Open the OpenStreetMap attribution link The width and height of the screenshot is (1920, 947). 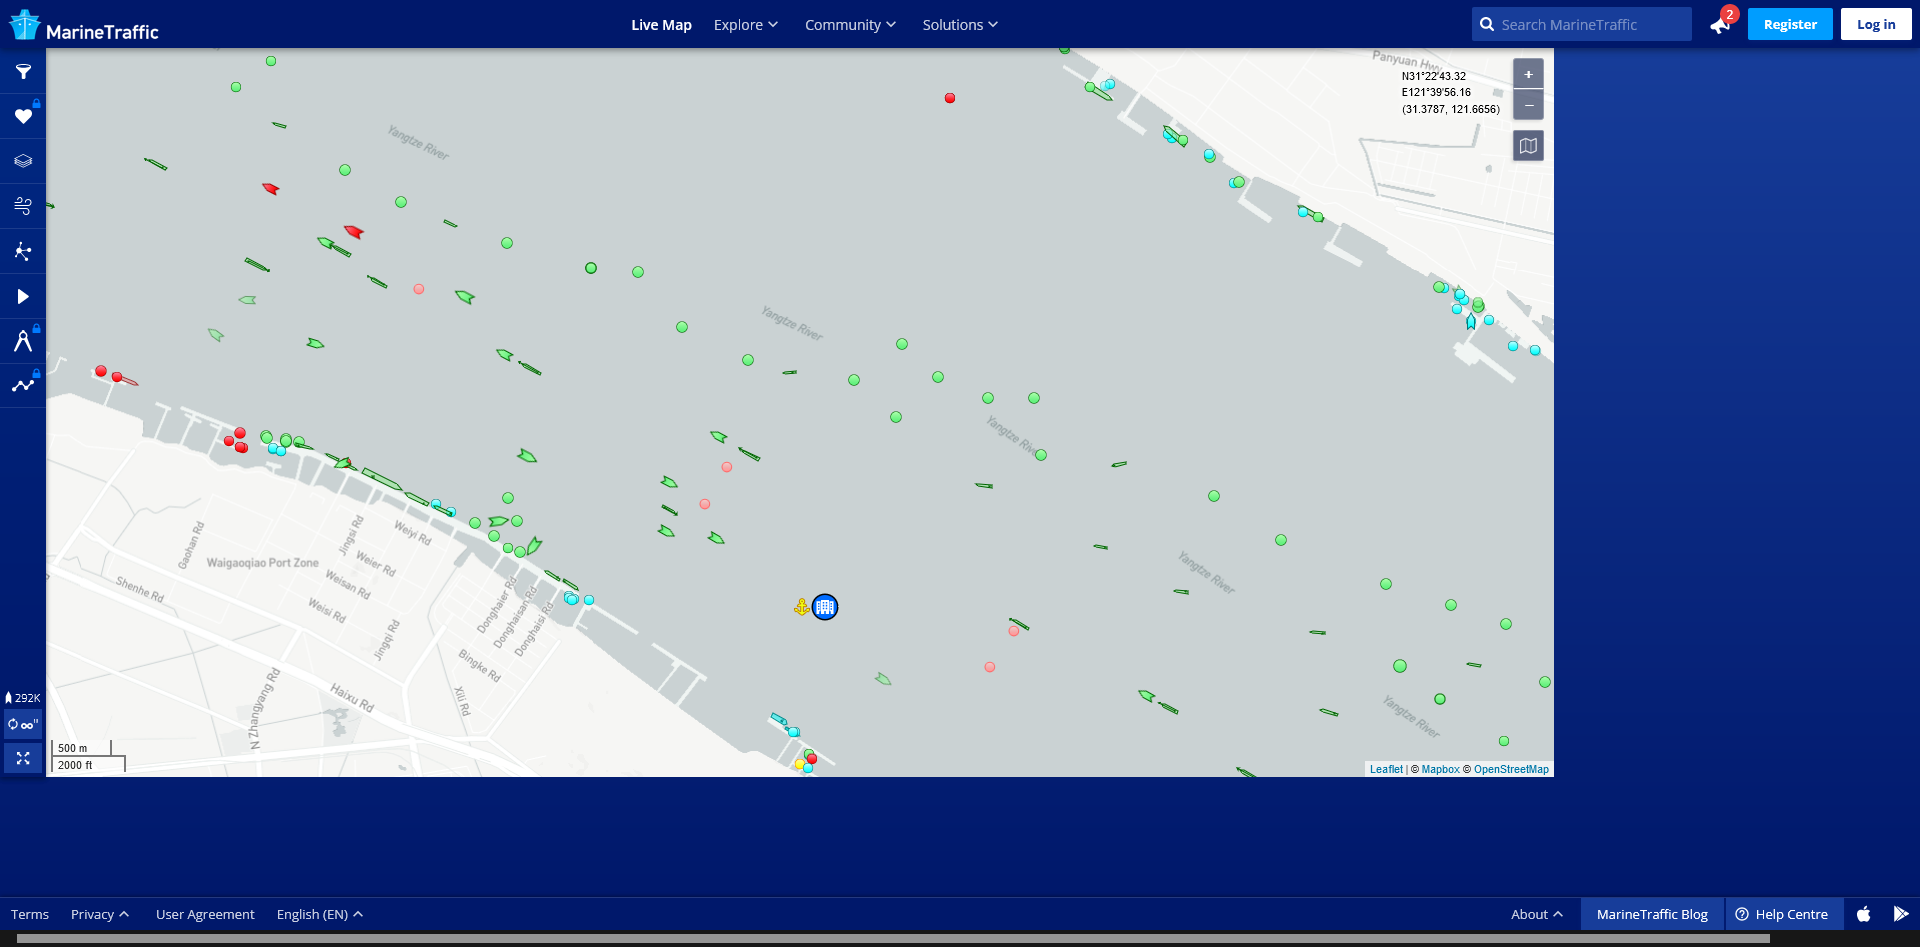coord(1511,769)
